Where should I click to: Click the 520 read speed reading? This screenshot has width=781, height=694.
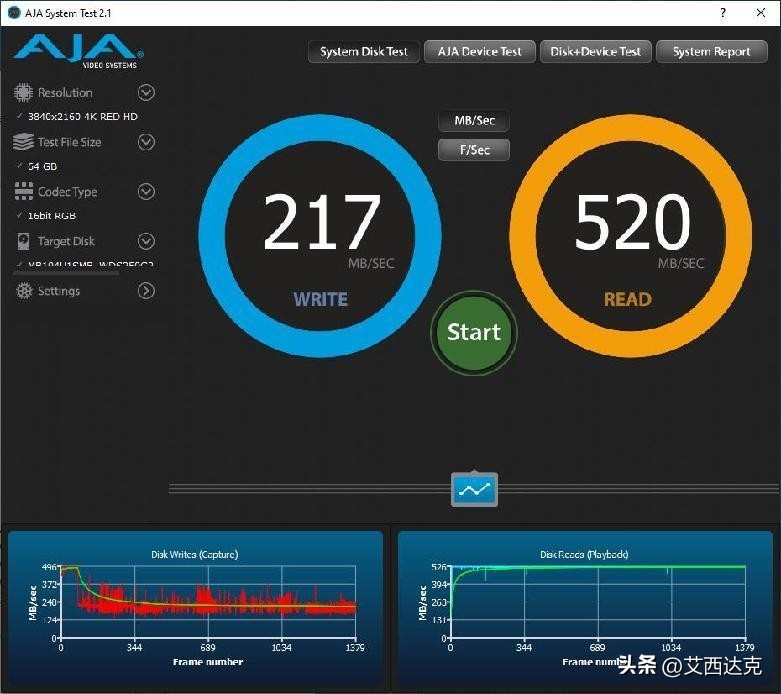[633, 222]
